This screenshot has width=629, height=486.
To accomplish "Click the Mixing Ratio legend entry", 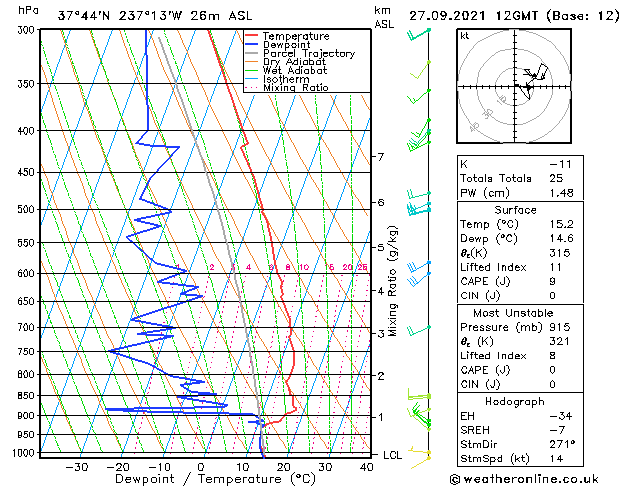I will [x=296, y=87].
